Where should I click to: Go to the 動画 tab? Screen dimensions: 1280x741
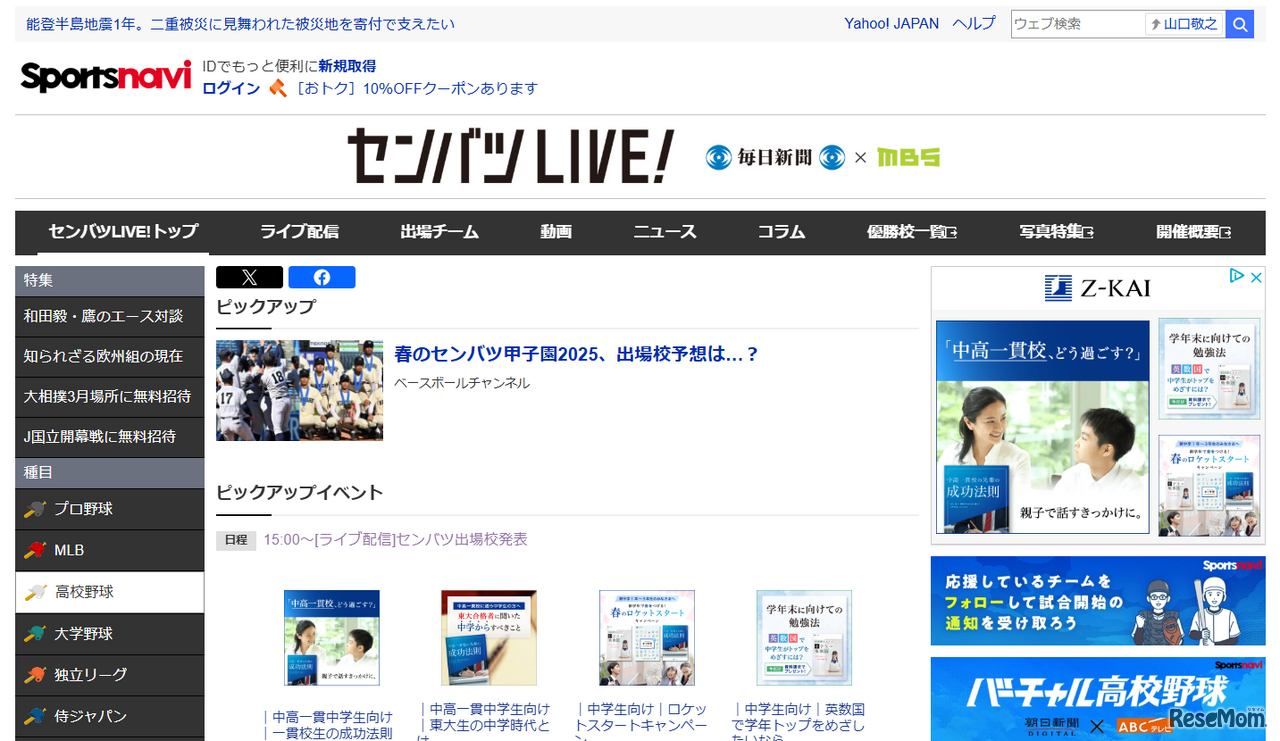[556, 232]
